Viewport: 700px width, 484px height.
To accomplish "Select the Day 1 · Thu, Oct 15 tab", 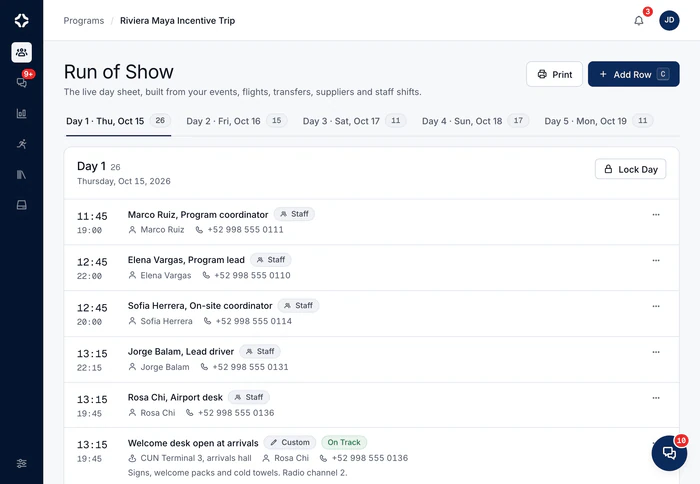I will [x=118, y=121].
